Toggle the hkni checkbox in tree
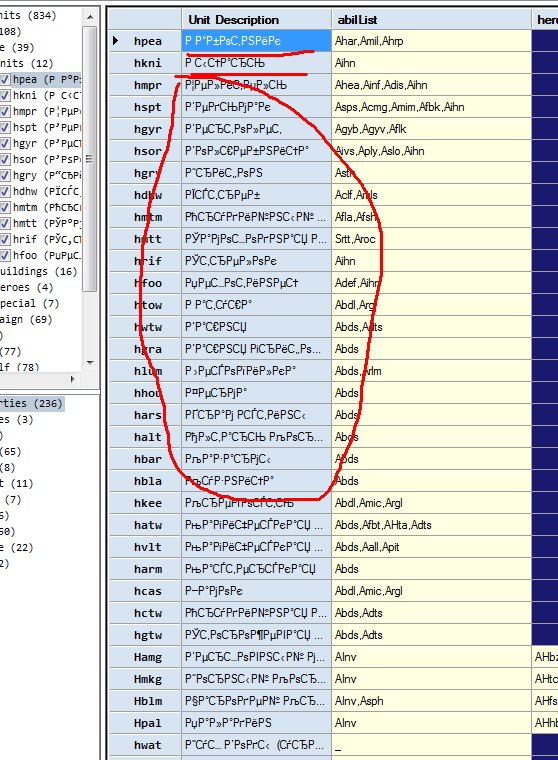Screen dimensions: 558x760 click(x=5, y=95)
